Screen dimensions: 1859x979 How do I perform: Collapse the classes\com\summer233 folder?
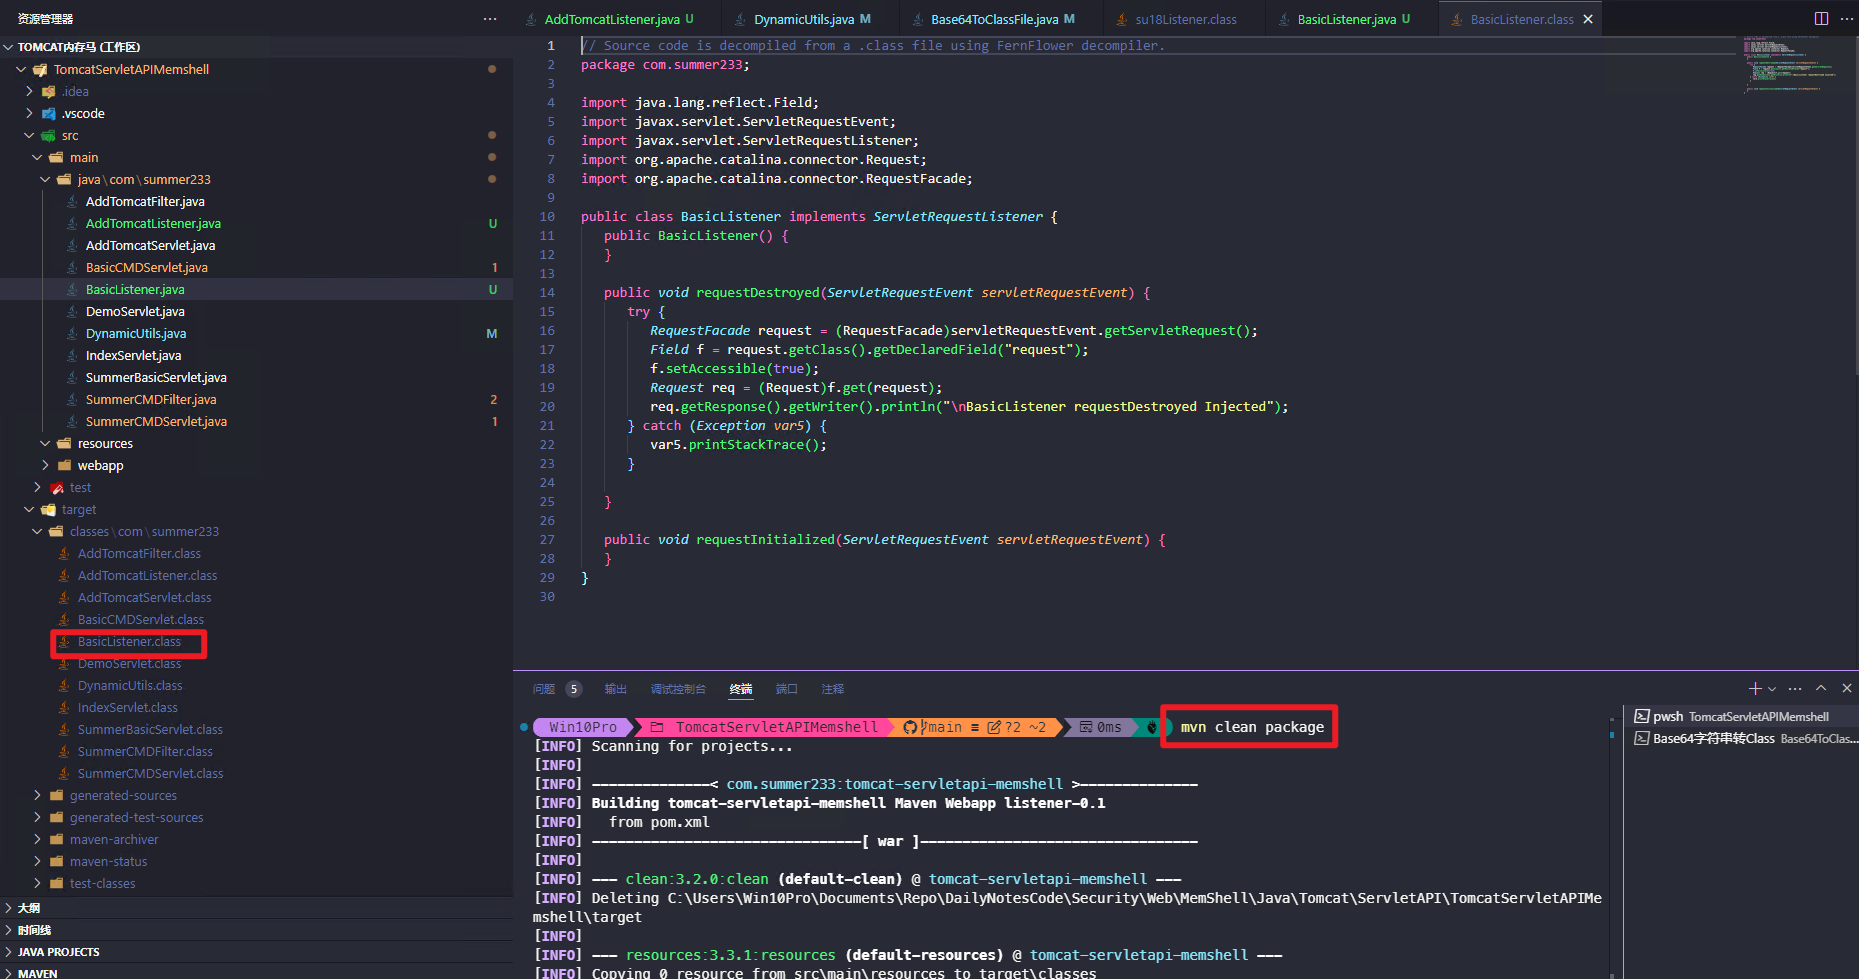point(37,532)
